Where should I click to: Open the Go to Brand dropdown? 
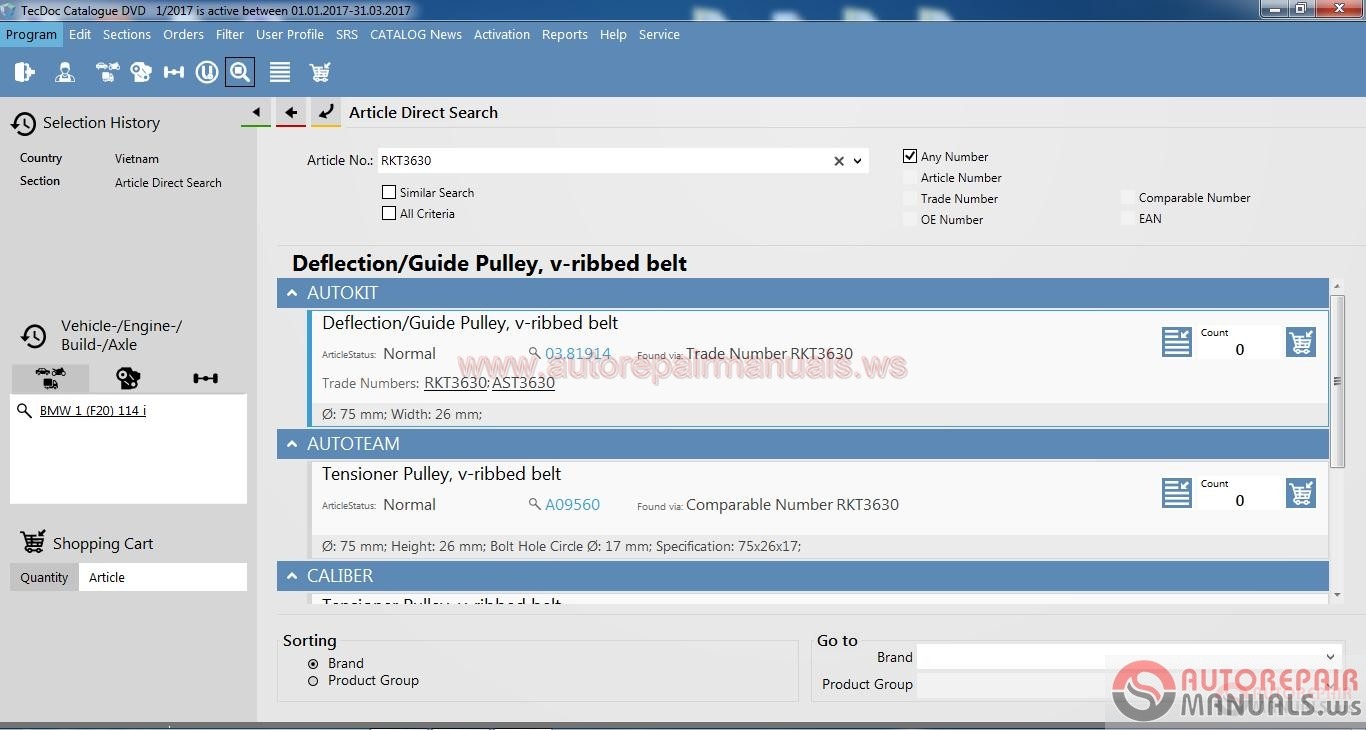(1330, 657)
